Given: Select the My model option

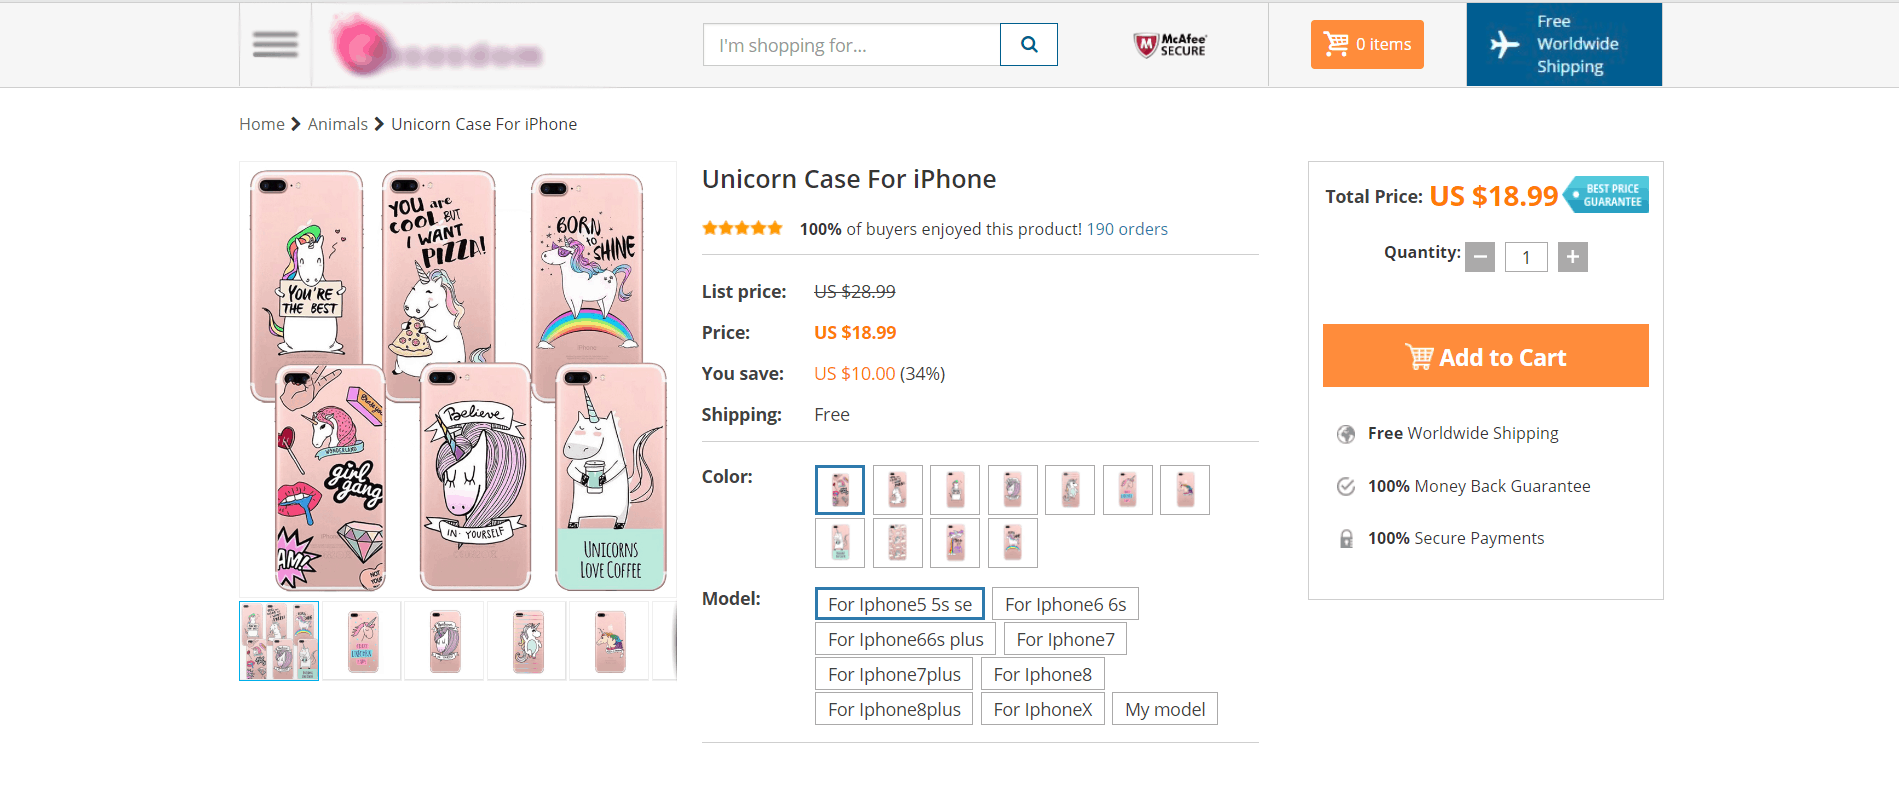Looking at the screenshot, I should (x=1165, y=710).
